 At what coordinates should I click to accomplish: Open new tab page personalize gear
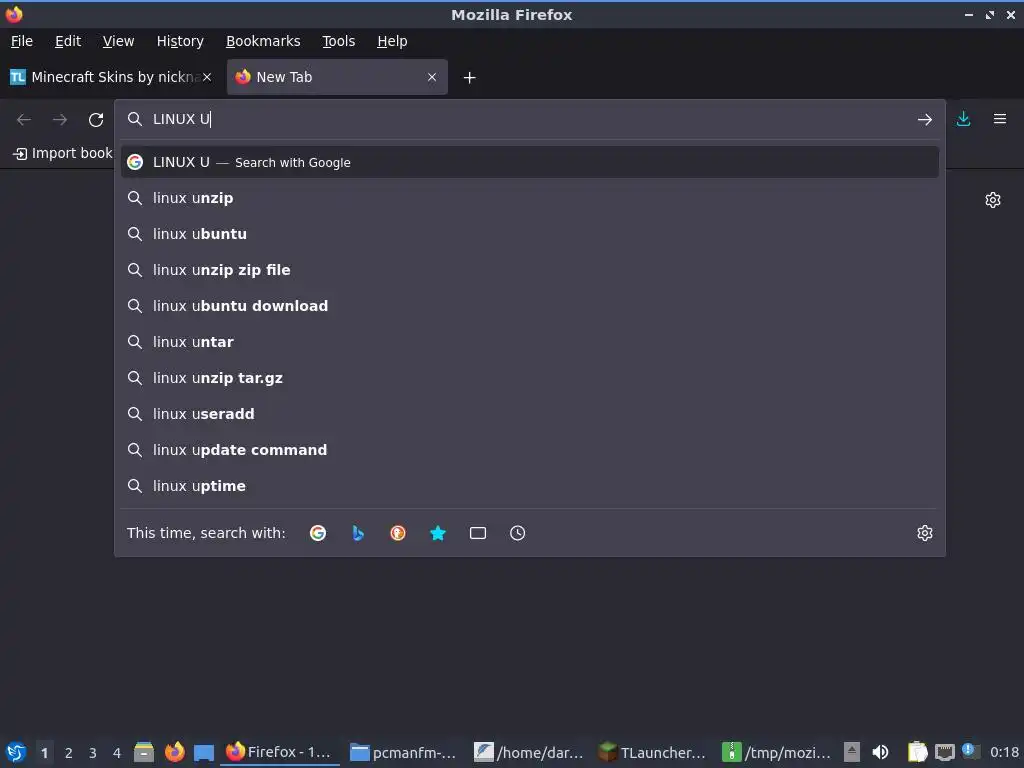(x=993, y=200)
